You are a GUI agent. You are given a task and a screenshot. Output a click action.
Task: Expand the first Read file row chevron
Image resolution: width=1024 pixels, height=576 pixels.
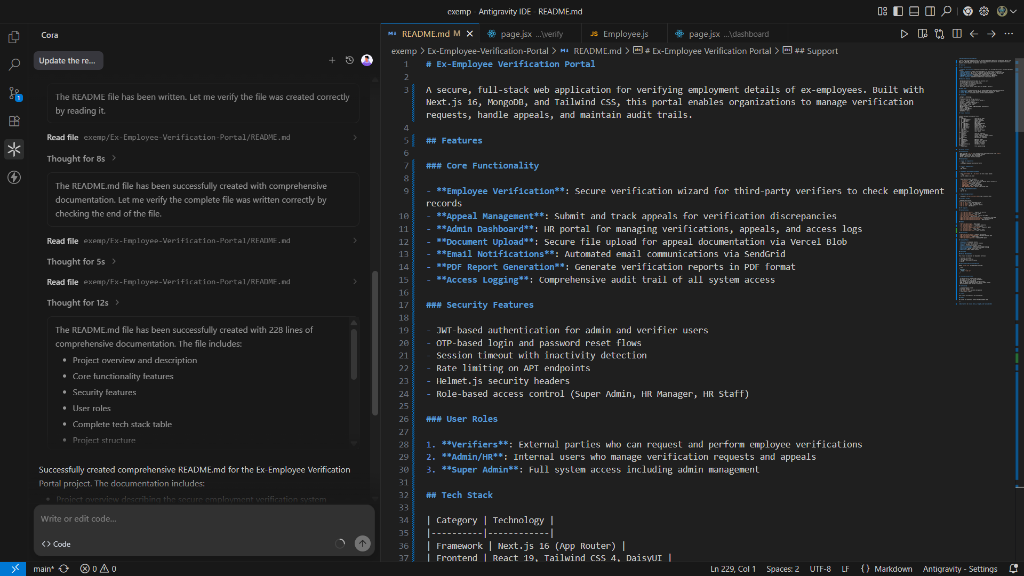click(355, 138)
